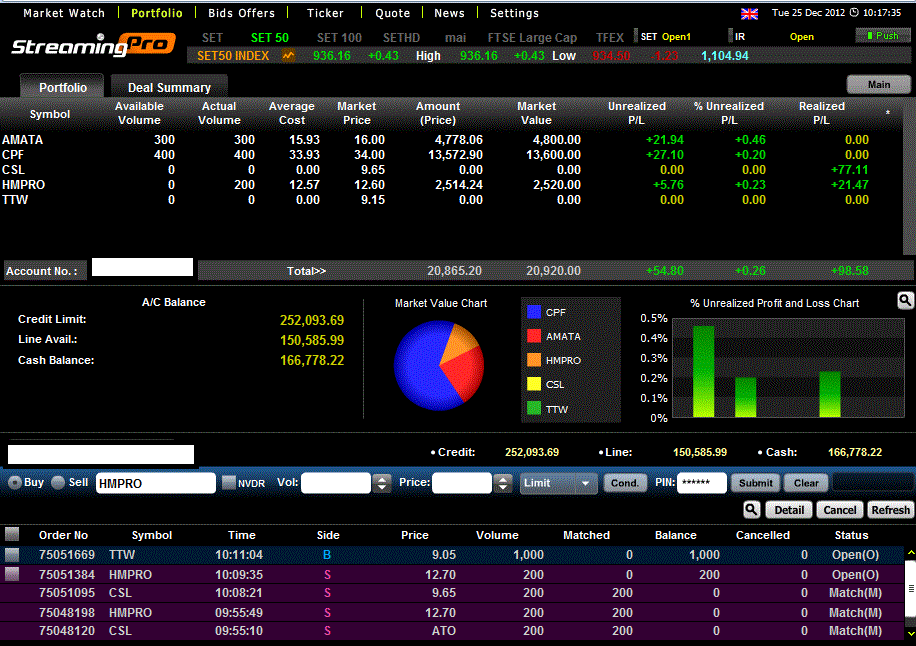Select the mai index tab
Image resolution: width=916 pixels, height=646 pixels.
456,38
